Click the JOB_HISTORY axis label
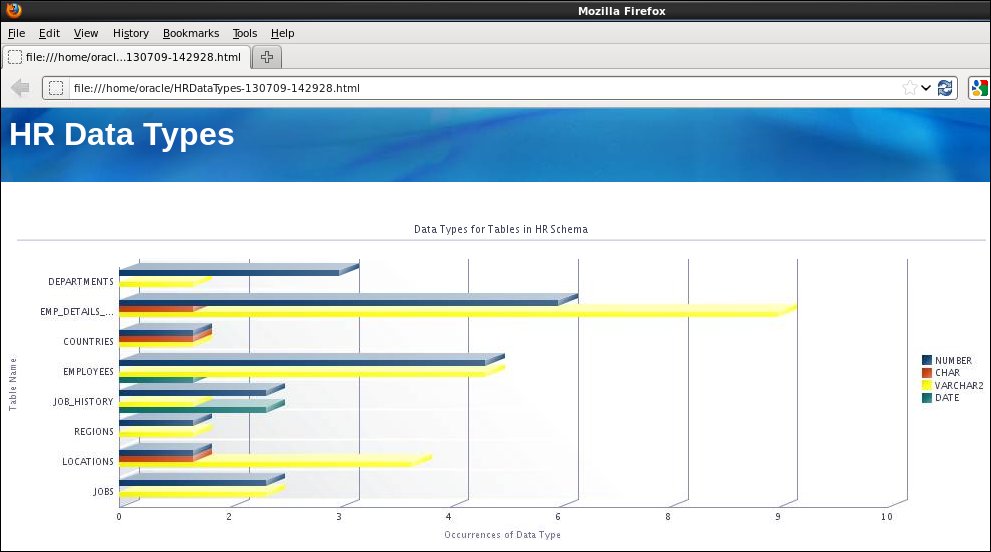 click(x=83, y=402)
